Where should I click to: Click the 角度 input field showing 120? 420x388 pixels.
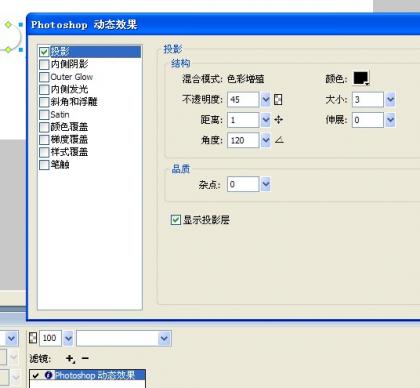click(243, 140)
